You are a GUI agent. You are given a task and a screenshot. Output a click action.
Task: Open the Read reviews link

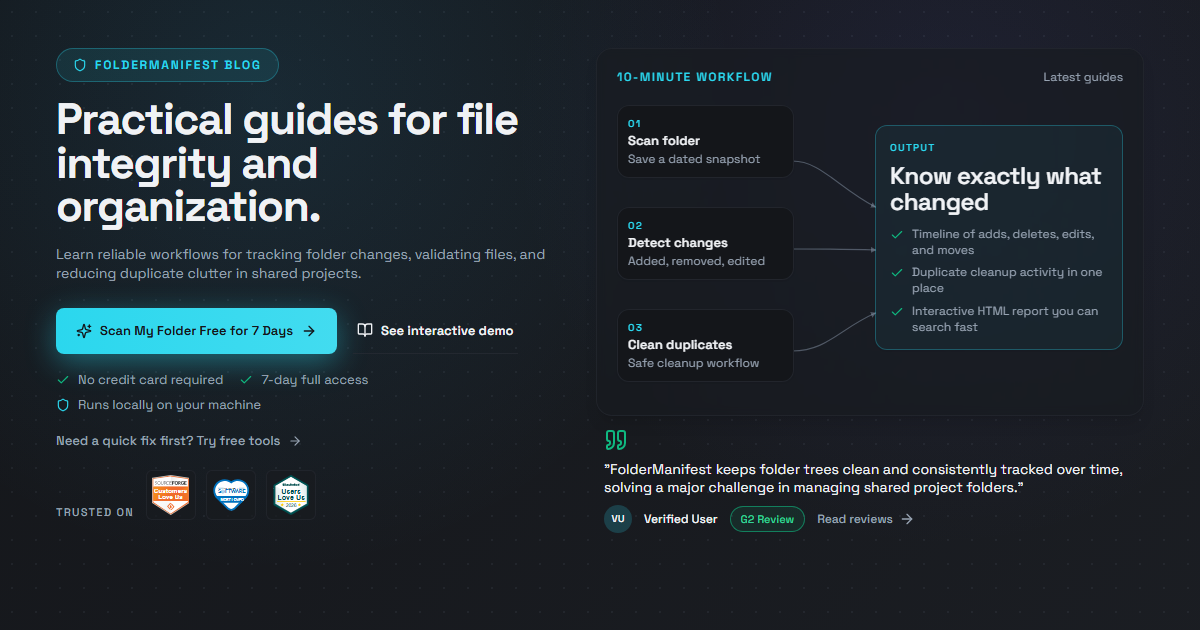coord(865,519)
